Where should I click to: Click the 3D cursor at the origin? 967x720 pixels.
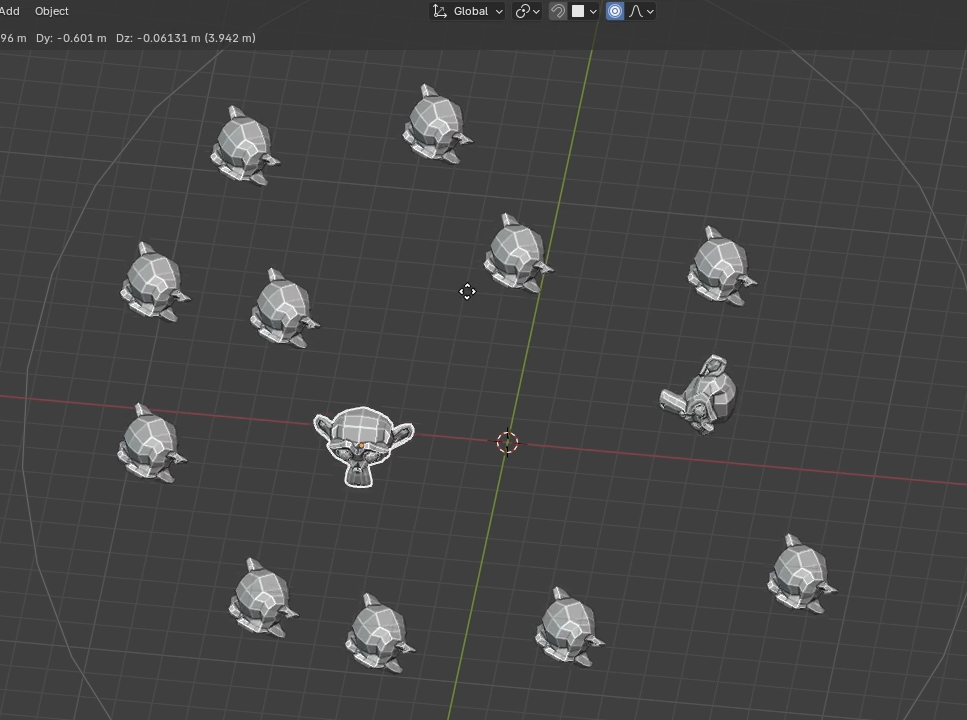(507, 442)
